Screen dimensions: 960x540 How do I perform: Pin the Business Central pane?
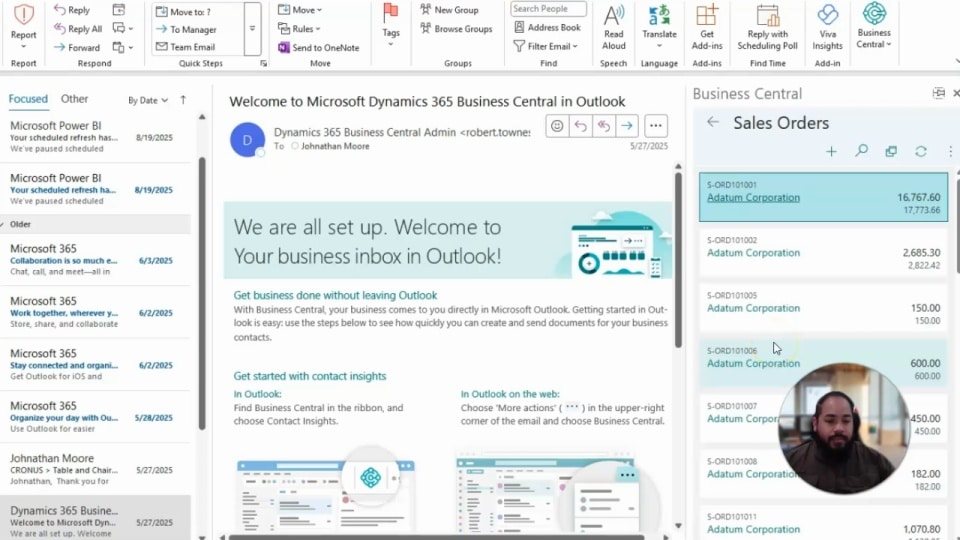coord(938,93)
